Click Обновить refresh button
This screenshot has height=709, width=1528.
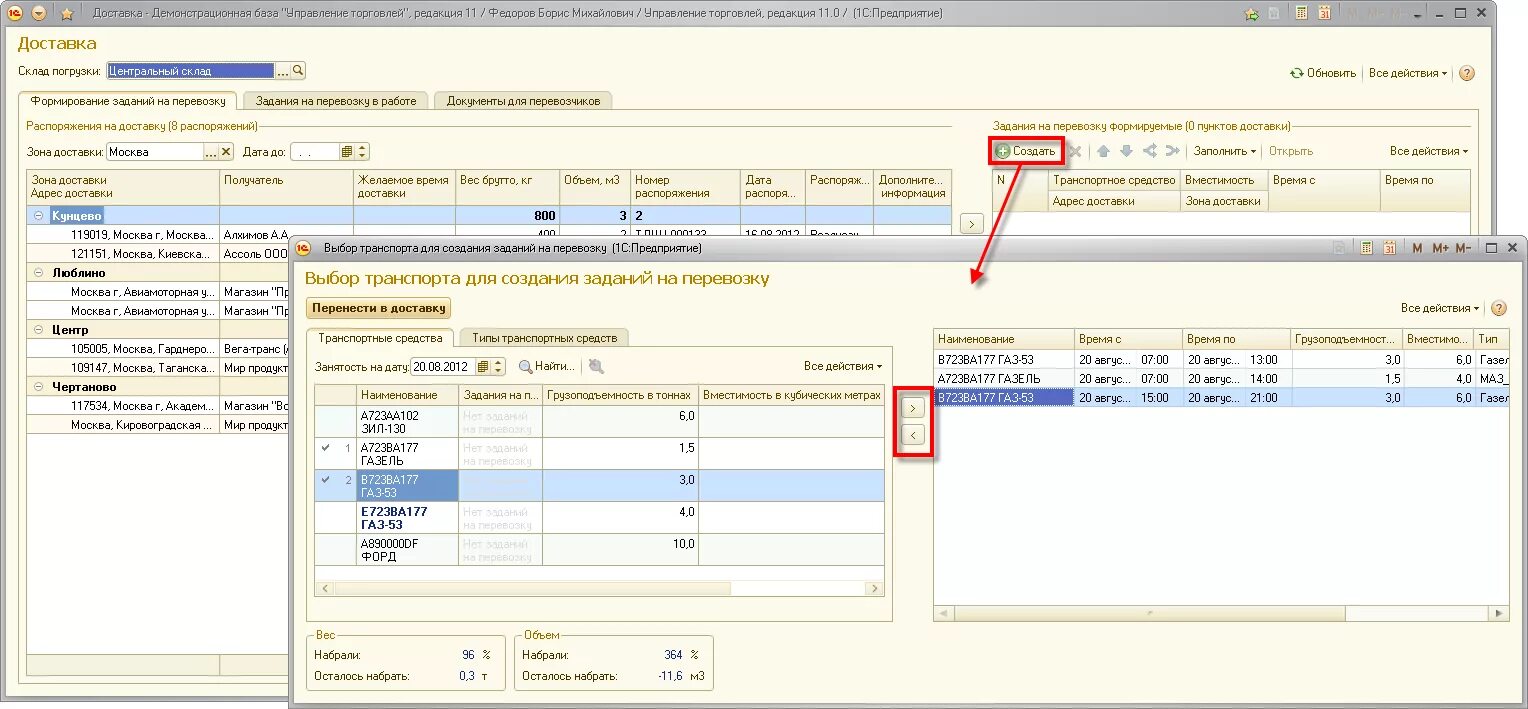(x=1323, y=73)
